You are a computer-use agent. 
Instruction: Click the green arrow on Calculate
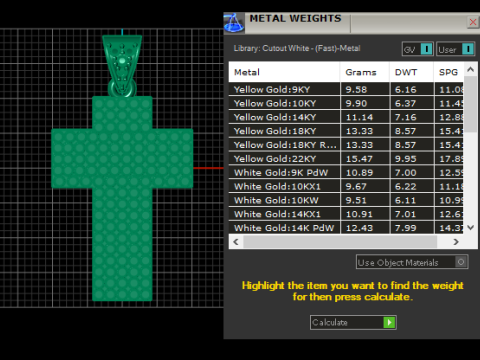[x=389, y=322]
